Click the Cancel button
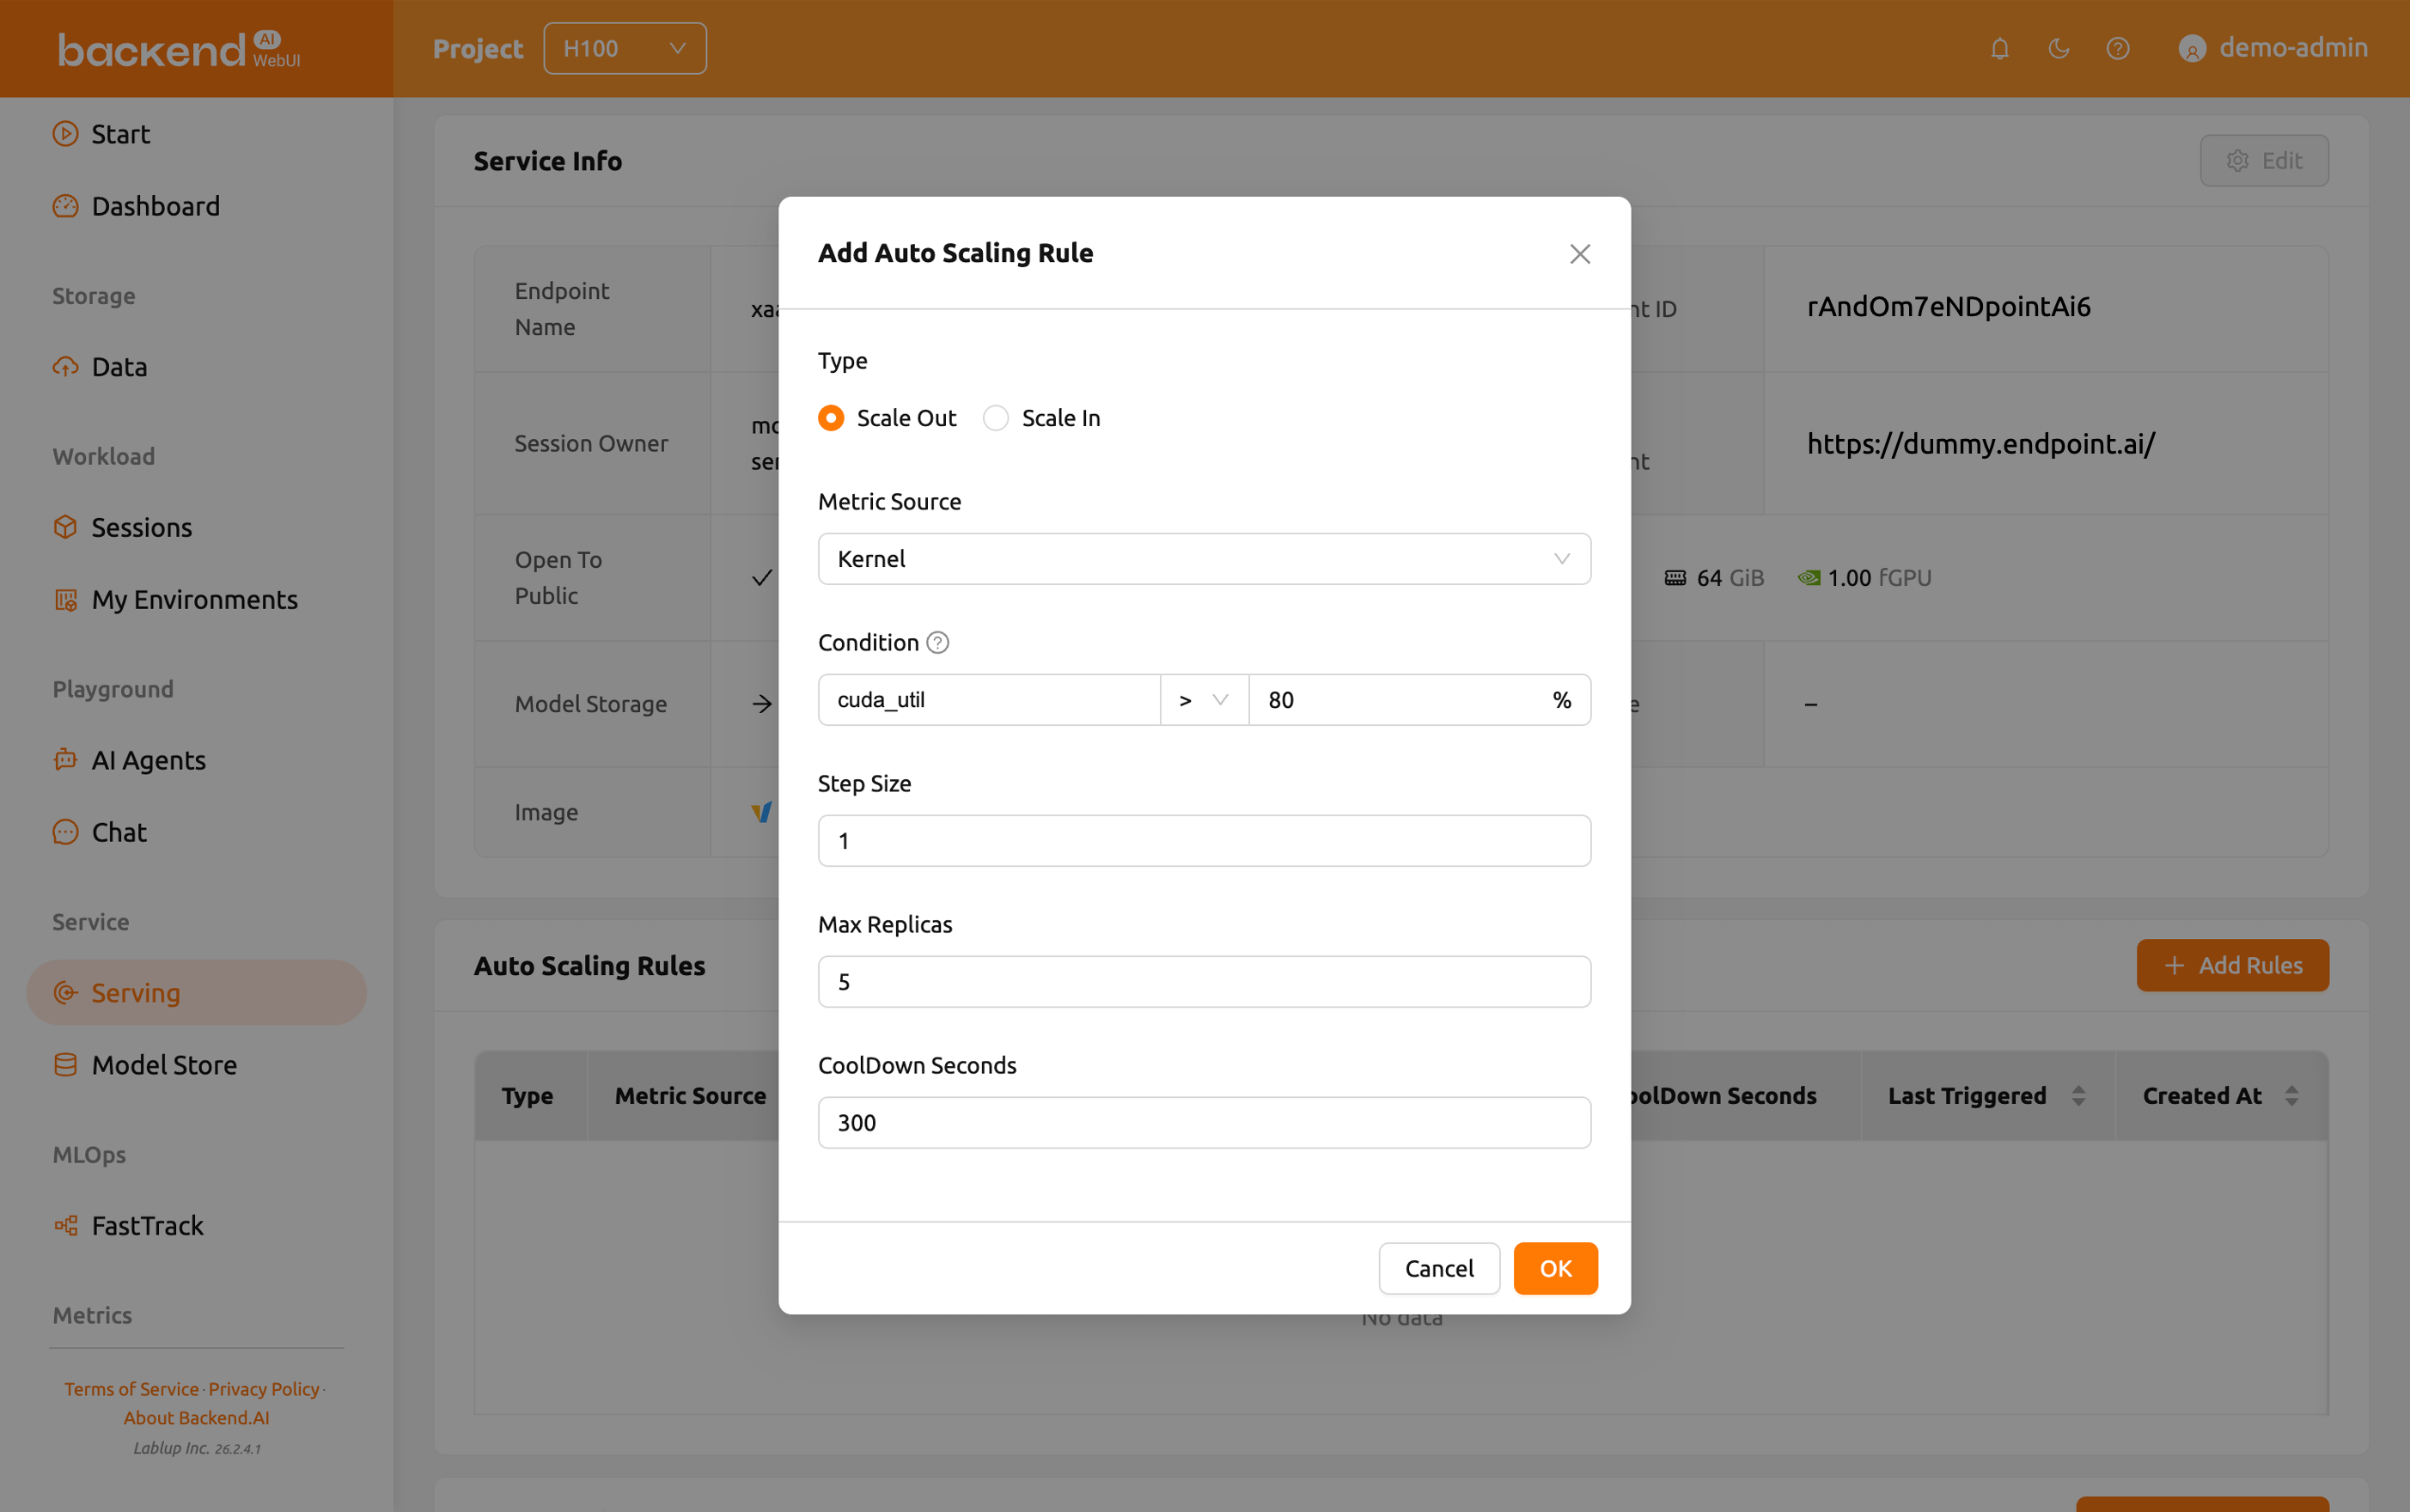Screen dimensions: 2410x1512 point(1438,1268)
